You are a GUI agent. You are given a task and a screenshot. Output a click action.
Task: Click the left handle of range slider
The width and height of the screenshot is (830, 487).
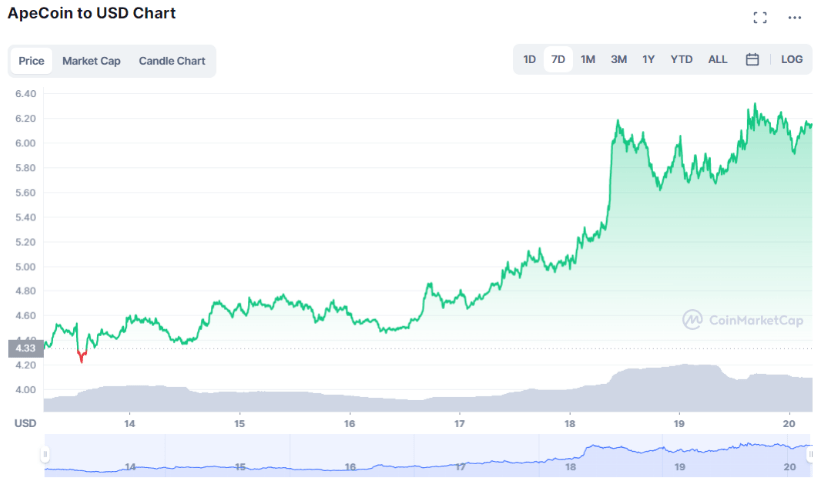click(x=44, y=454)
